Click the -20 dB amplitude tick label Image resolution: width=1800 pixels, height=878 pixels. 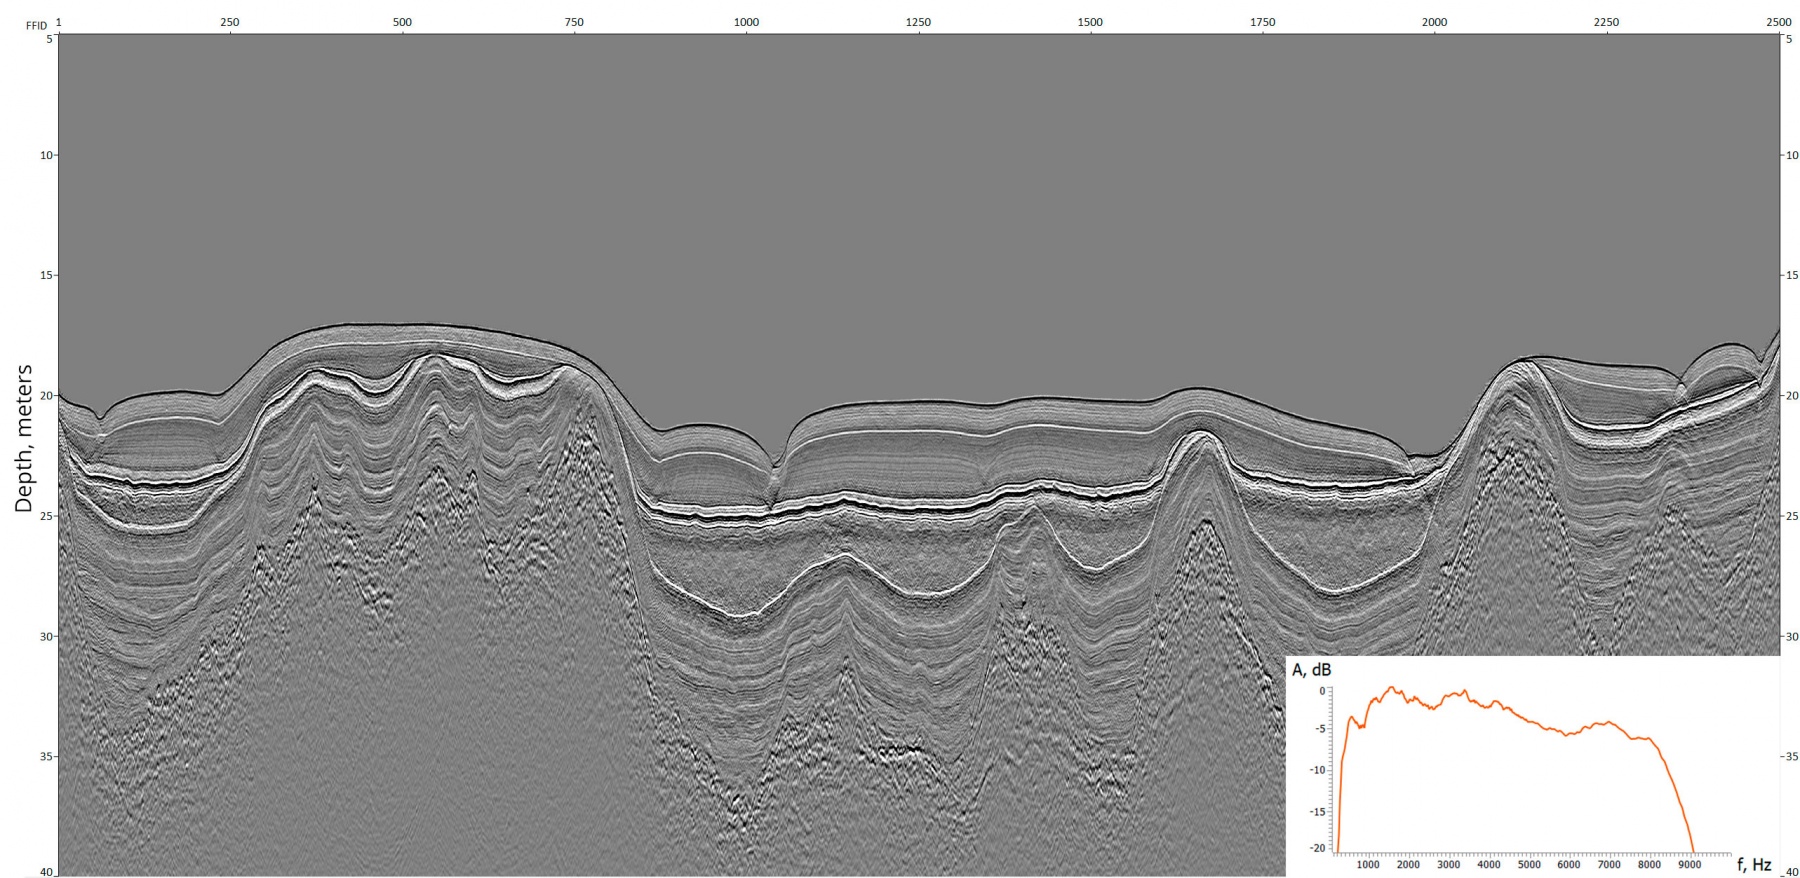[1317, 848]
